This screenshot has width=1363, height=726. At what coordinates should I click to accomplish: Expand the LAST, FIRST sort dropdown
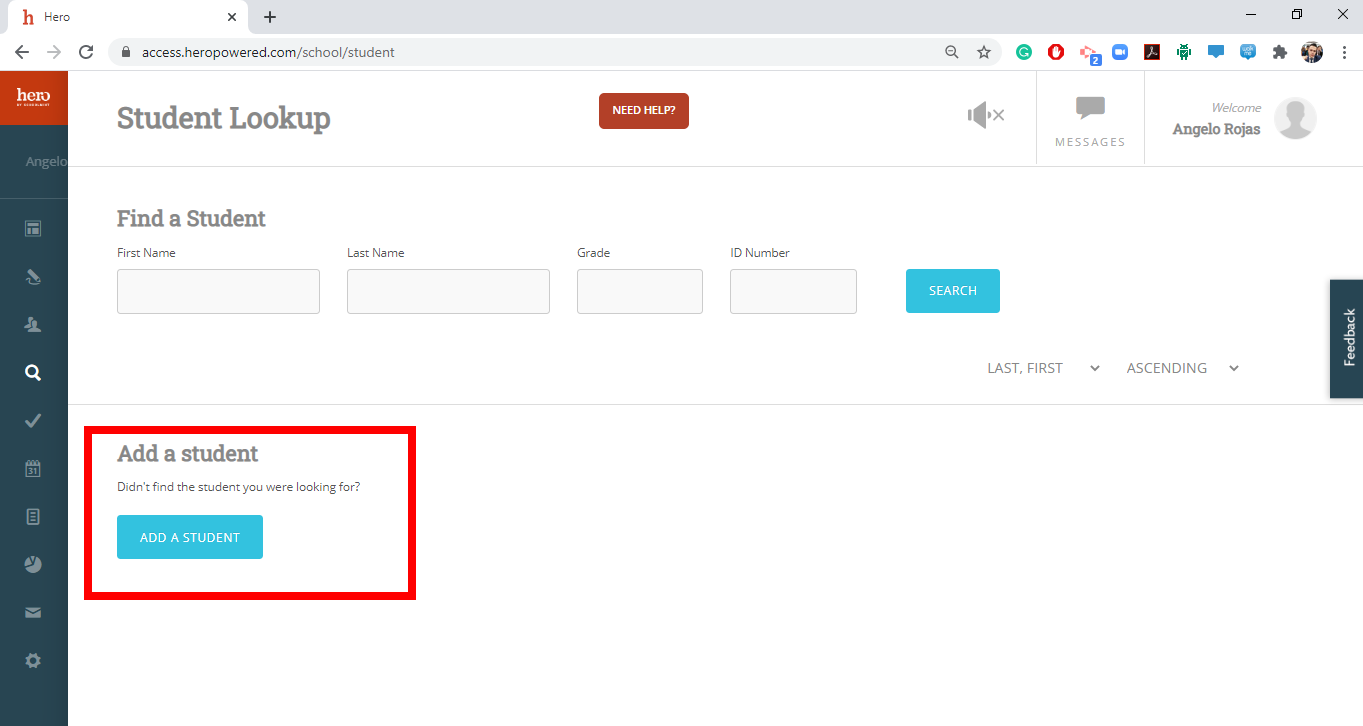pyautogui.click(x=1043, y=368)
